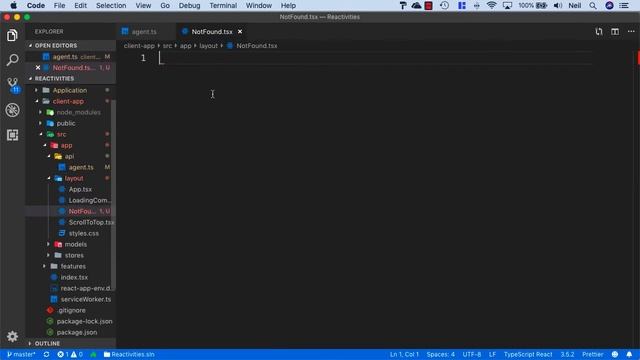Screen dimensions: 640x360
Task: Open the Manage gear settings icon
Action: (x=12, y=336)
